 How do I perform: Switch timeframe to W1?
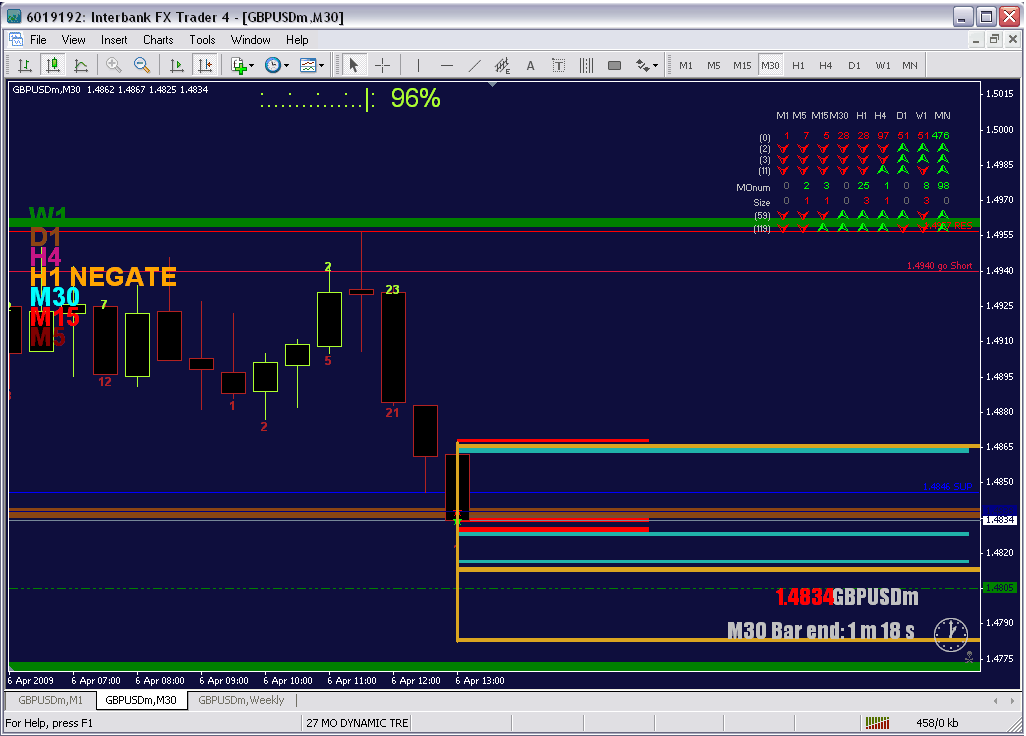(x=883, y=65)
